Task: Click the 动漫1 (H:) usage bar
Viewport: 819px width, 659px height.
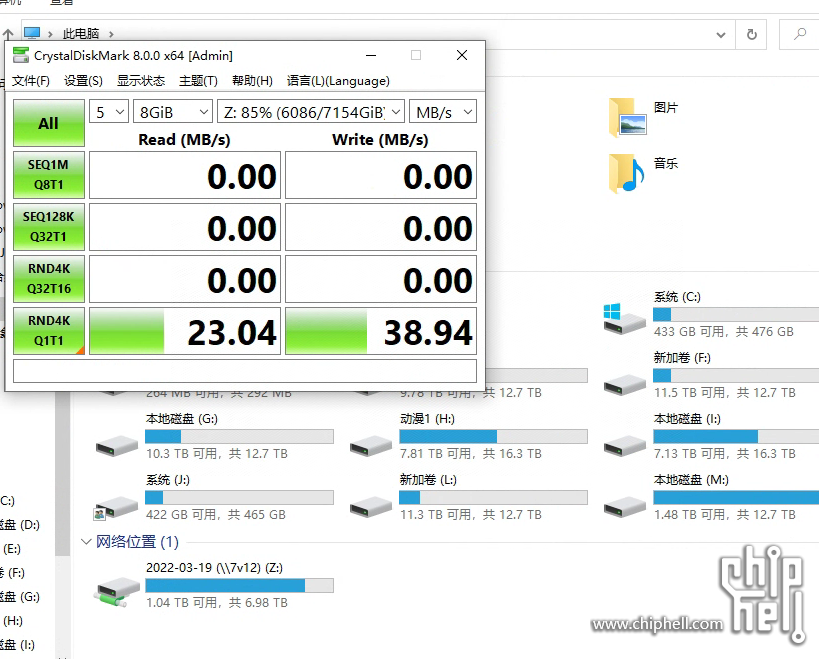Action: pyautogui.click(x=494, y=437)
